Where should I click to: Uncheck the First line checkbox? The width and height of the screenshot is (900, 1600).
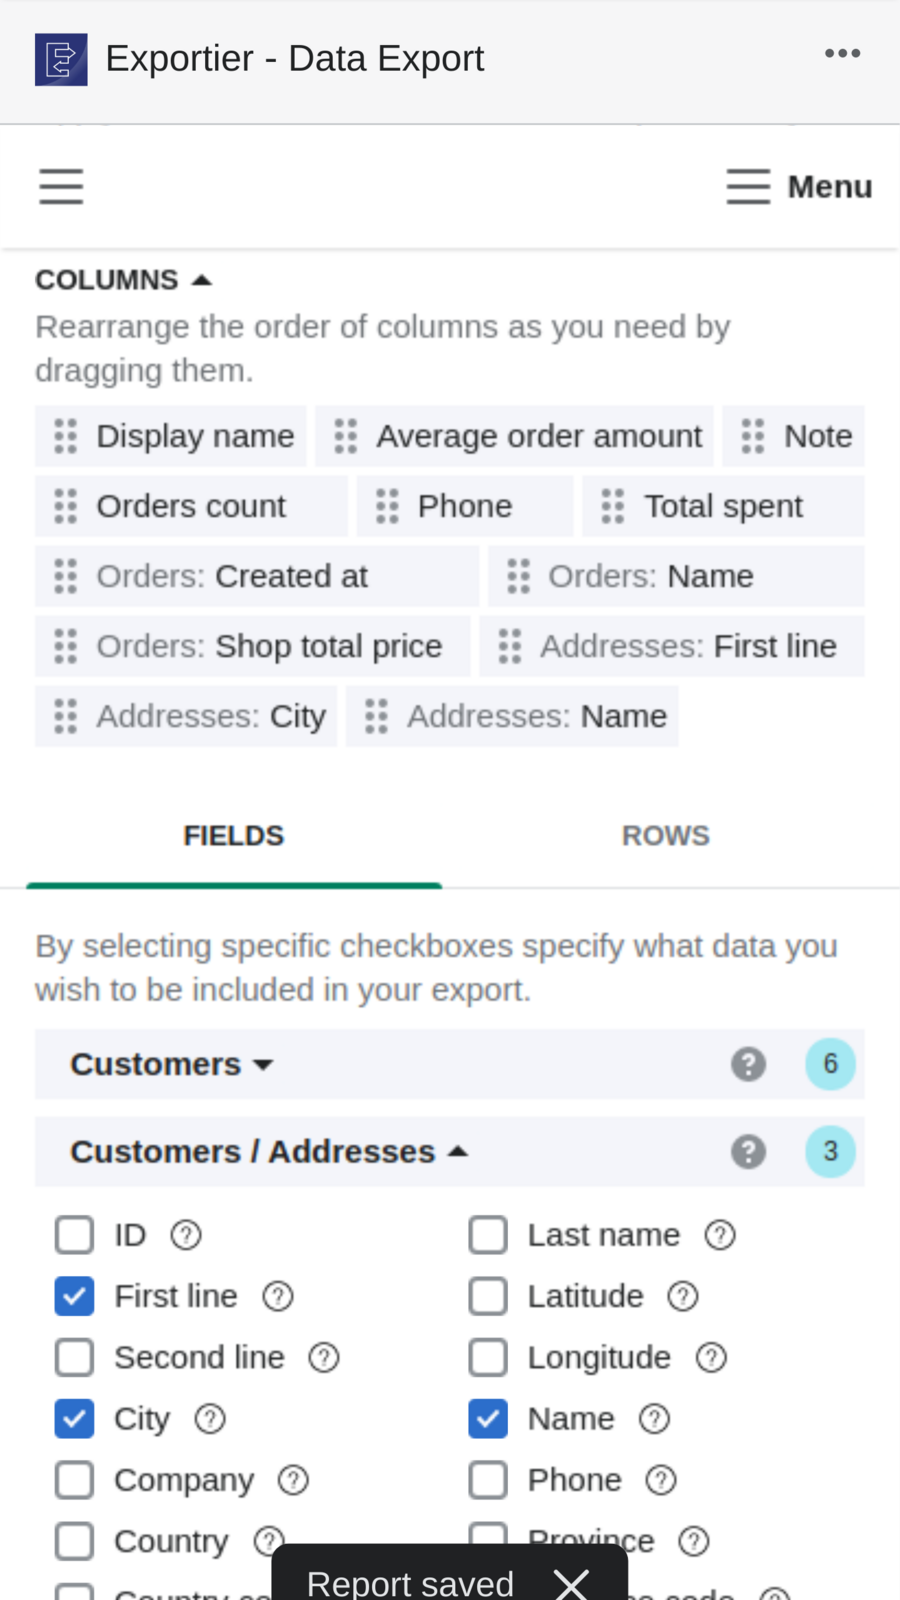tap(72, 1295)
